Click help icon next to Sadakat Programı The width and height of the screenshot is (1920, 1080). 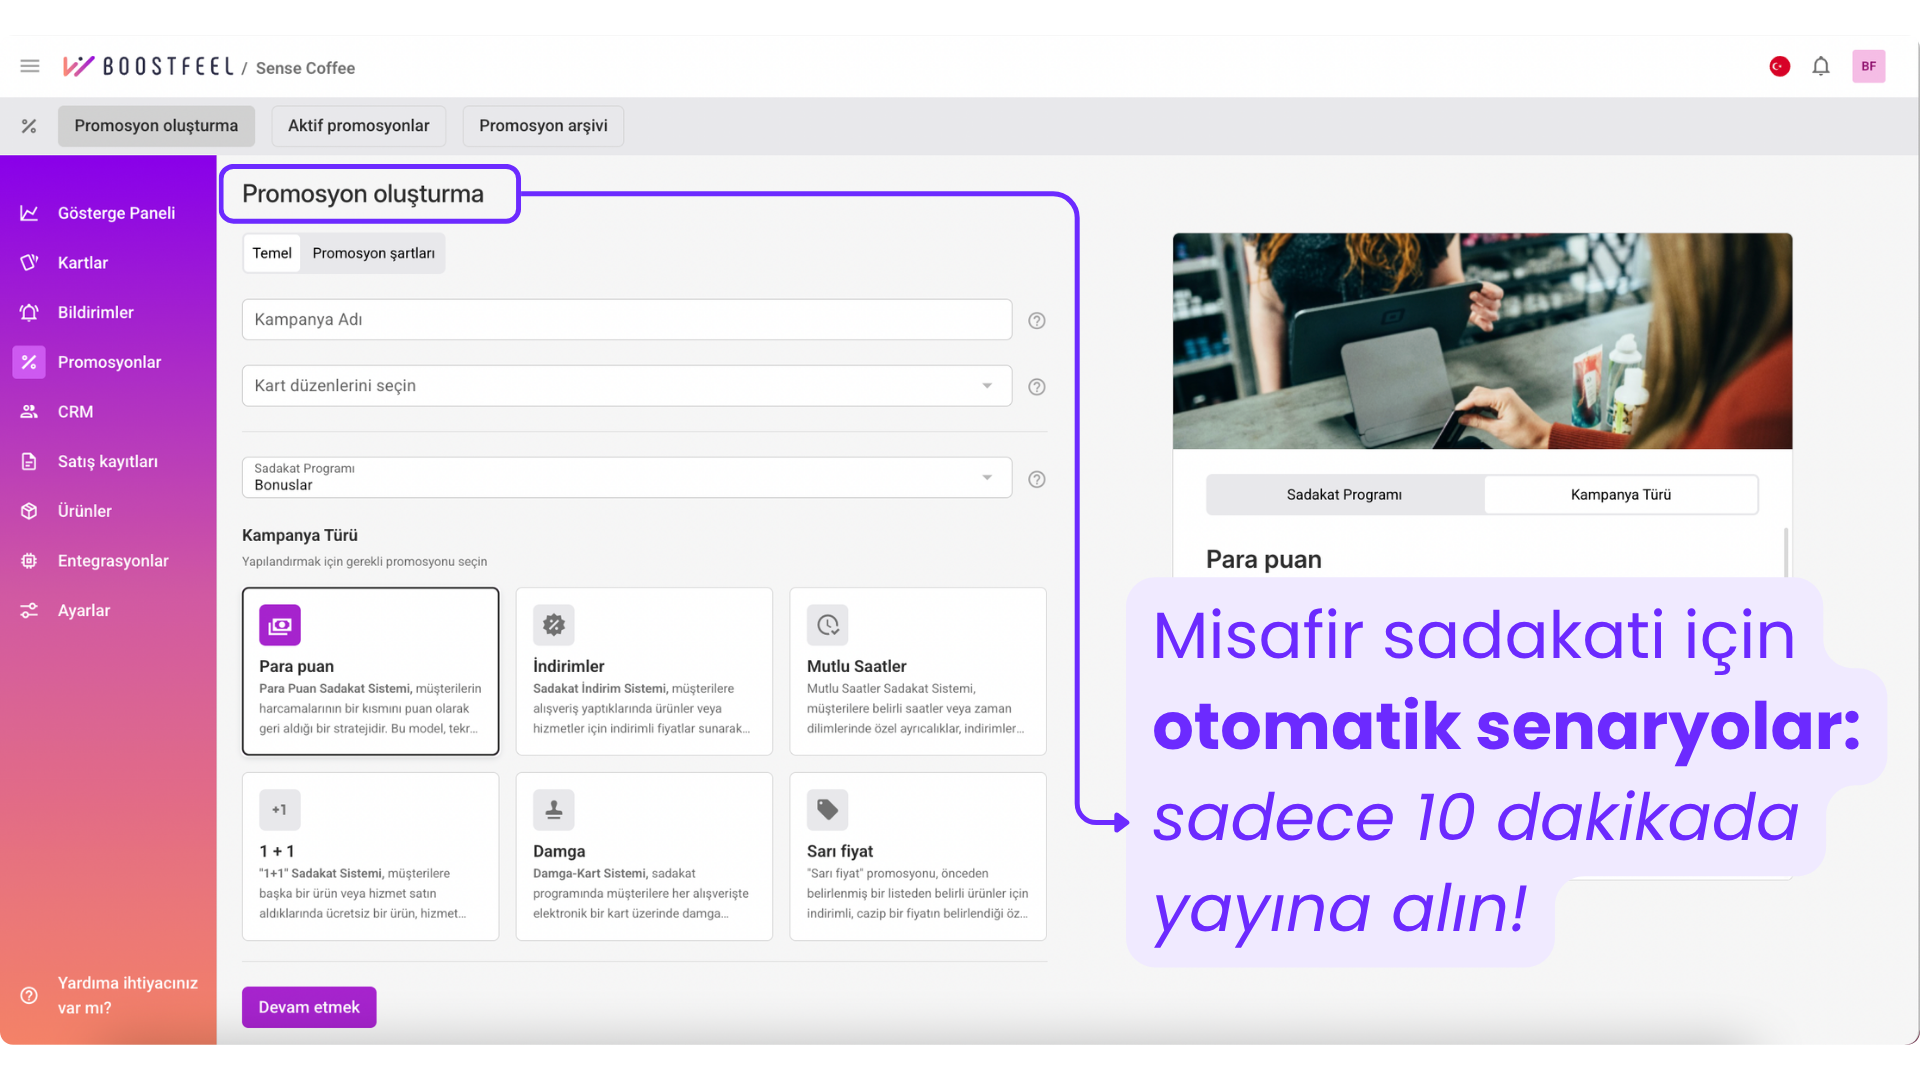(x=1037, y=479)
